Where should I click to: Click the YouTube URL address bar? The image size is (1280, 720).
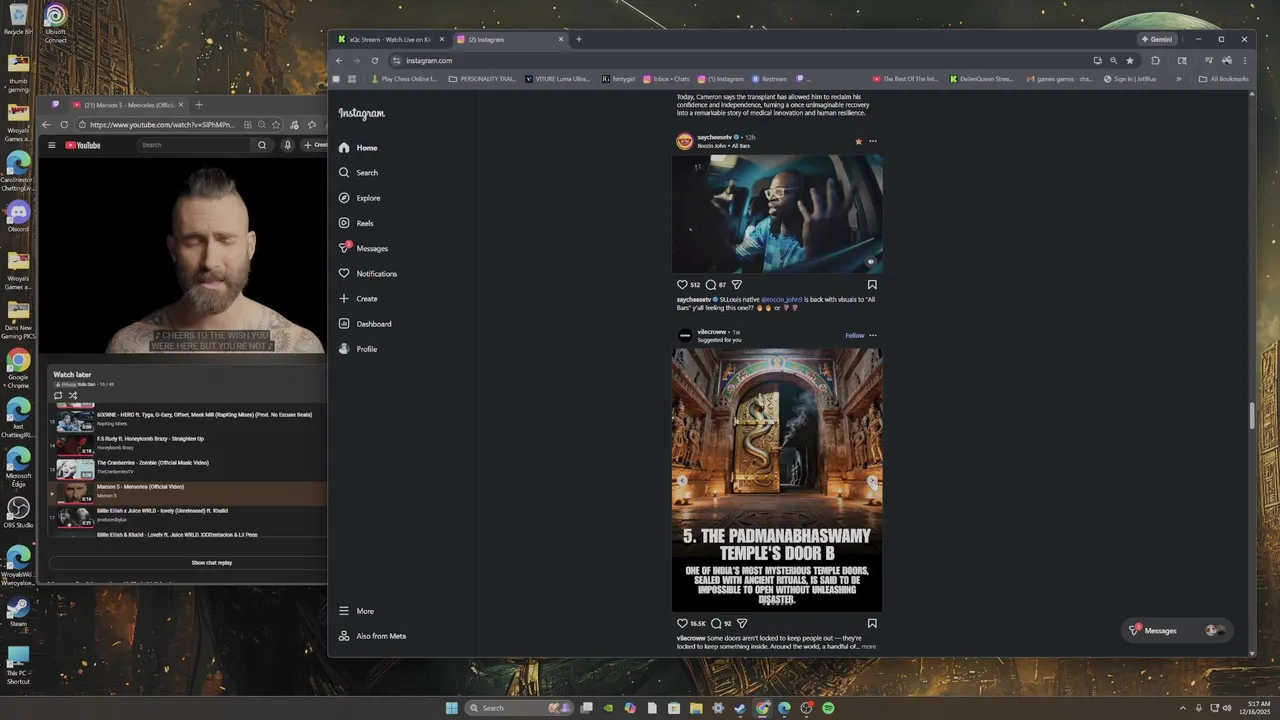click(x=160, y=125)
